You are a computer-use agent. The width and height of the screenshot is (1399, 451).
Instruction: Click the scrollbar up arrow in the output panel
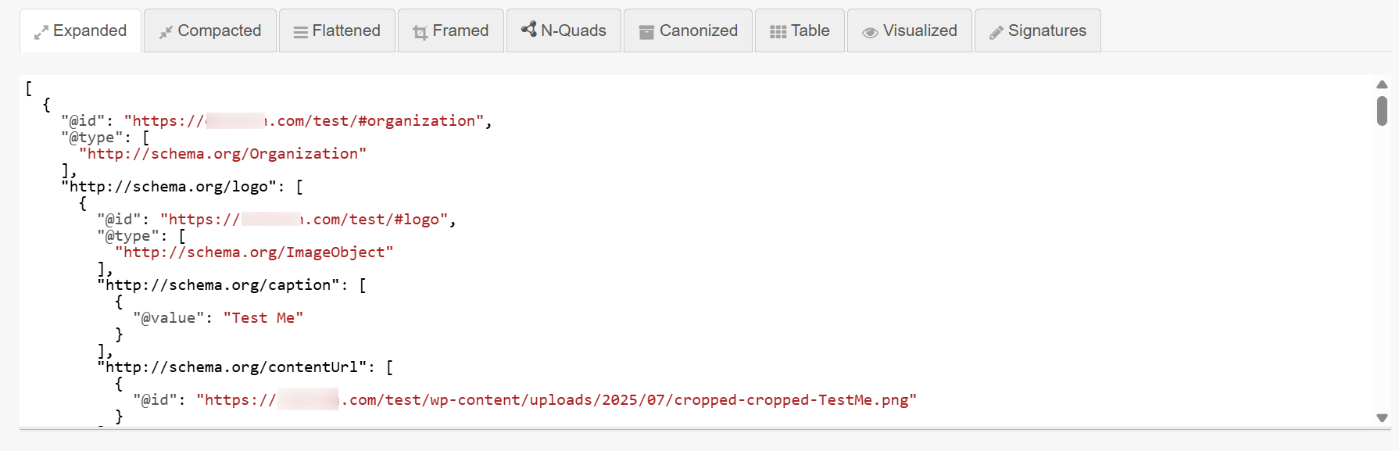pos(1382,84)
